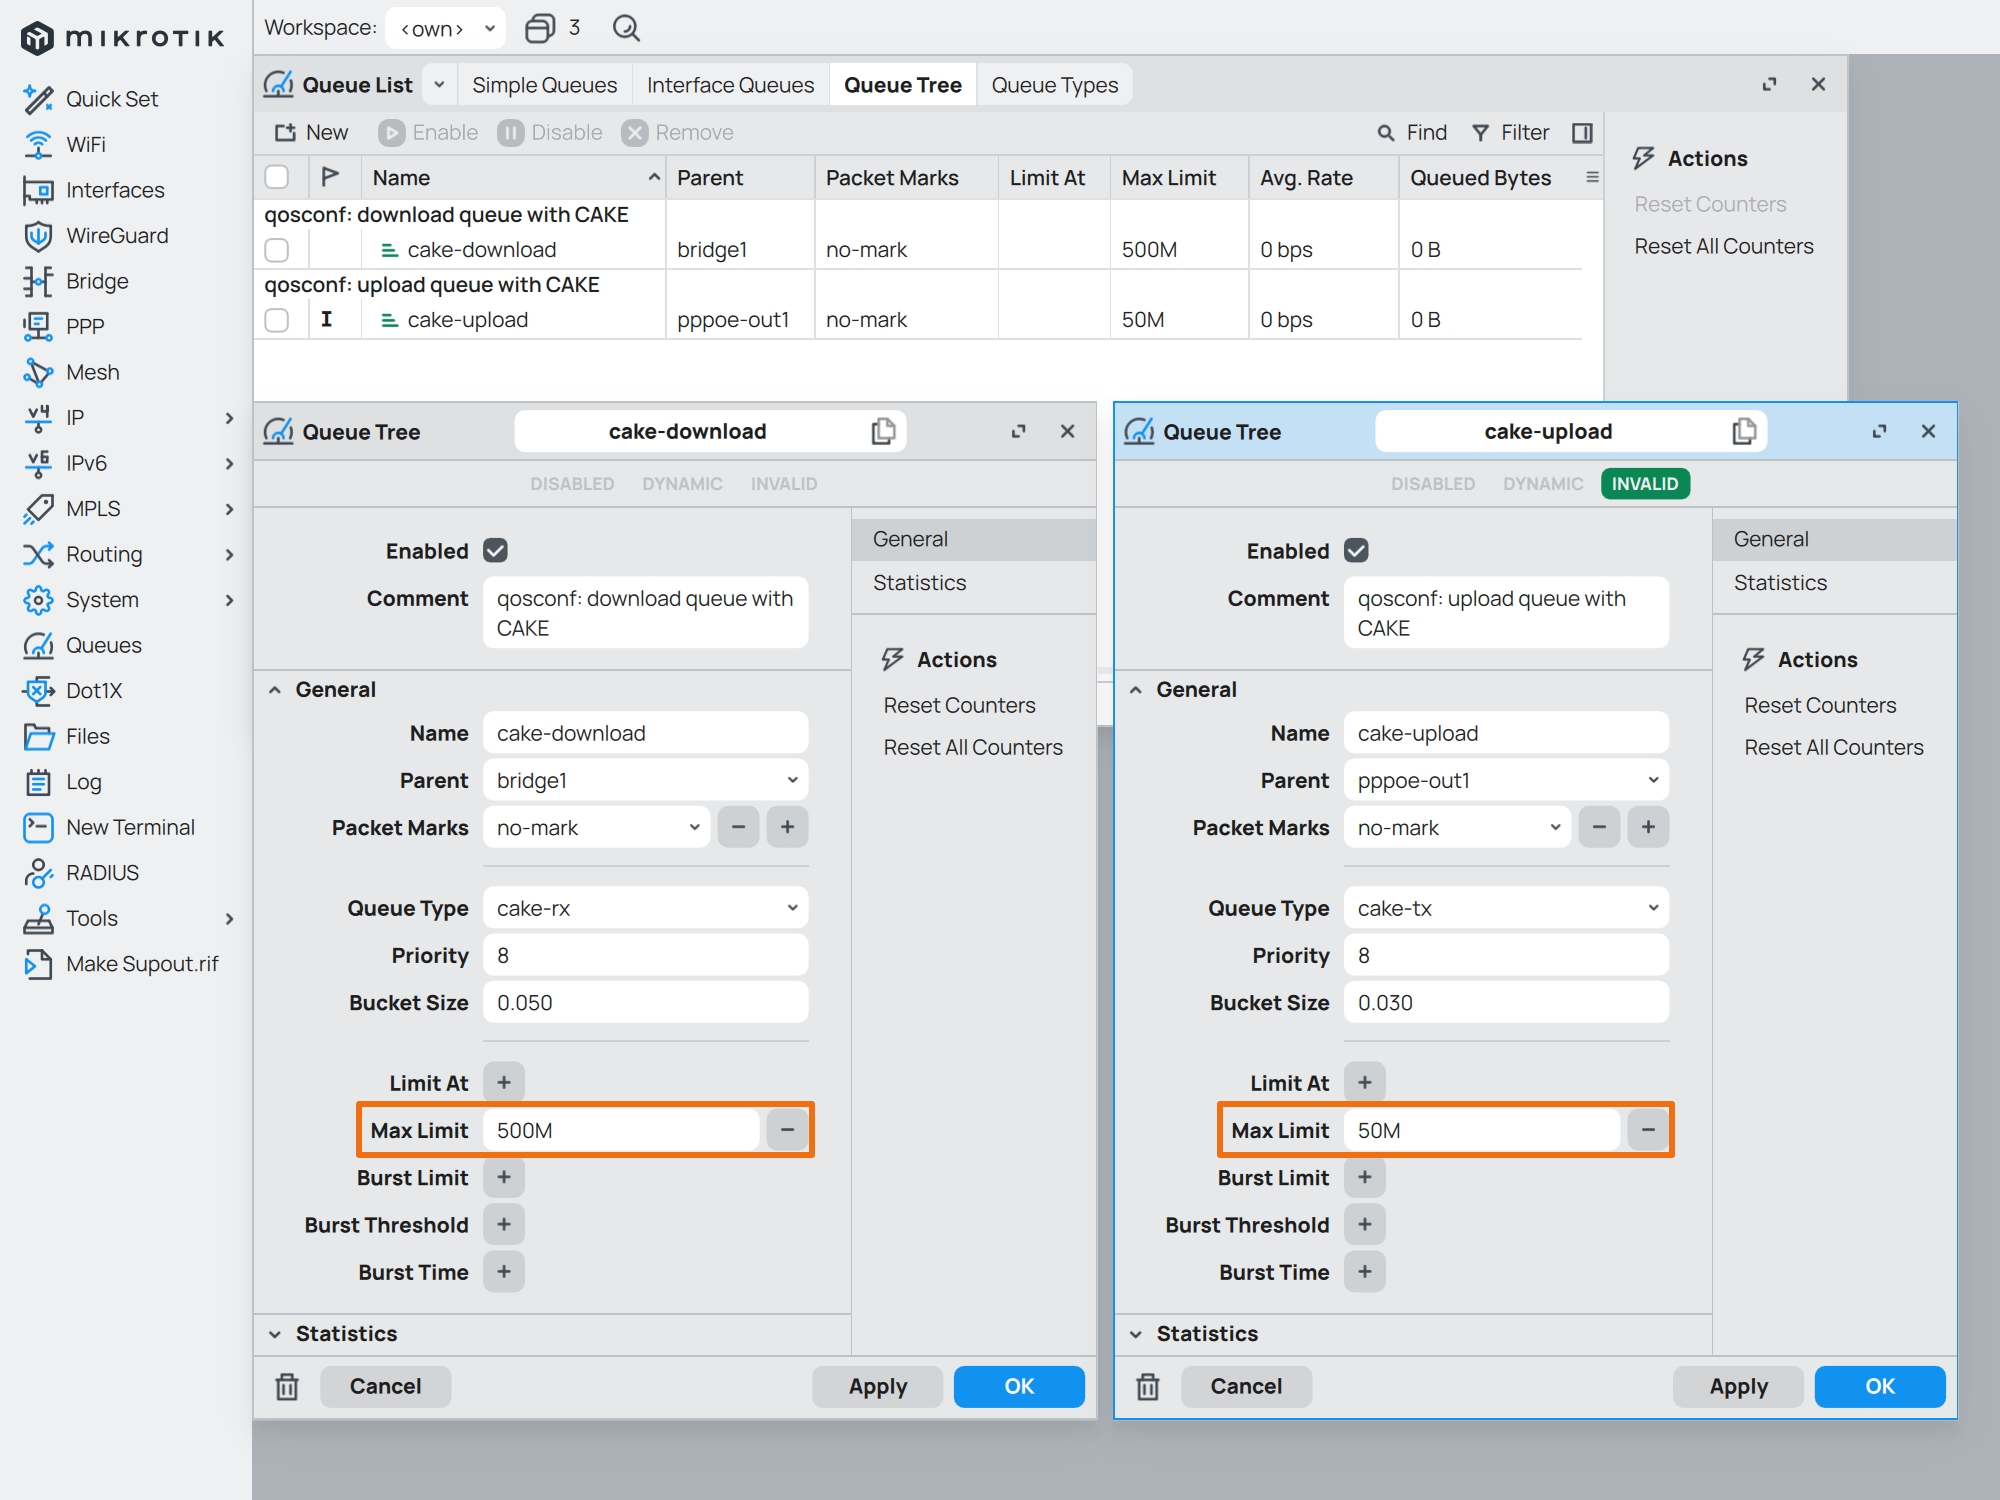The height and width of the screenshot is (1500, 2000).
Task: Click the search magnifier icon beside Workspace
Action: click(x=626, y=28)
